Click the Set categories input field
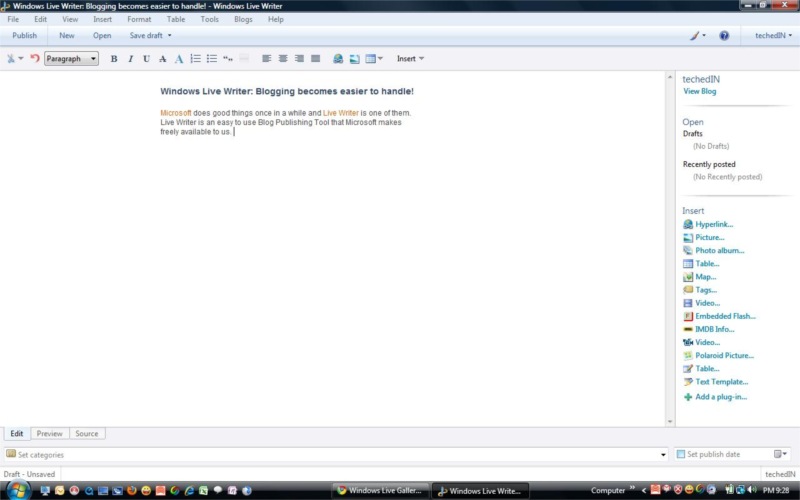The width and height of the screenshot is (800, 500). 336,455
